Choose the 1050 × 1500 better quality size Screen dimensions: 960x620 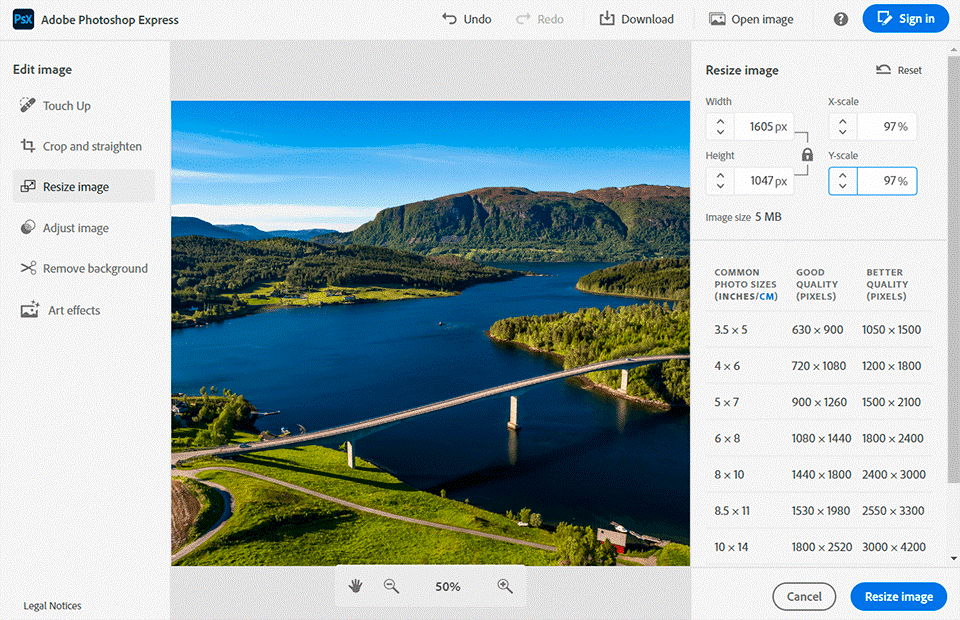click(891, 330)
